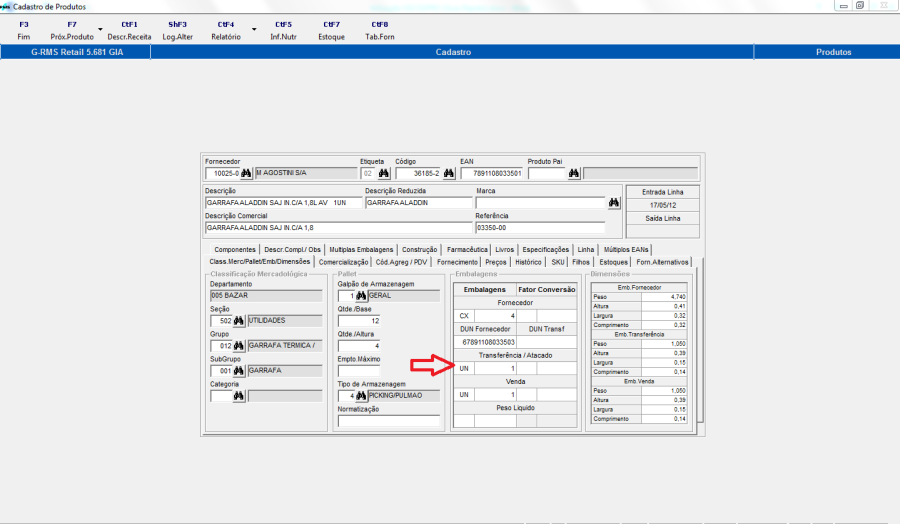
Task: Switch to Estoques tab
Action: tap(614, 262)
